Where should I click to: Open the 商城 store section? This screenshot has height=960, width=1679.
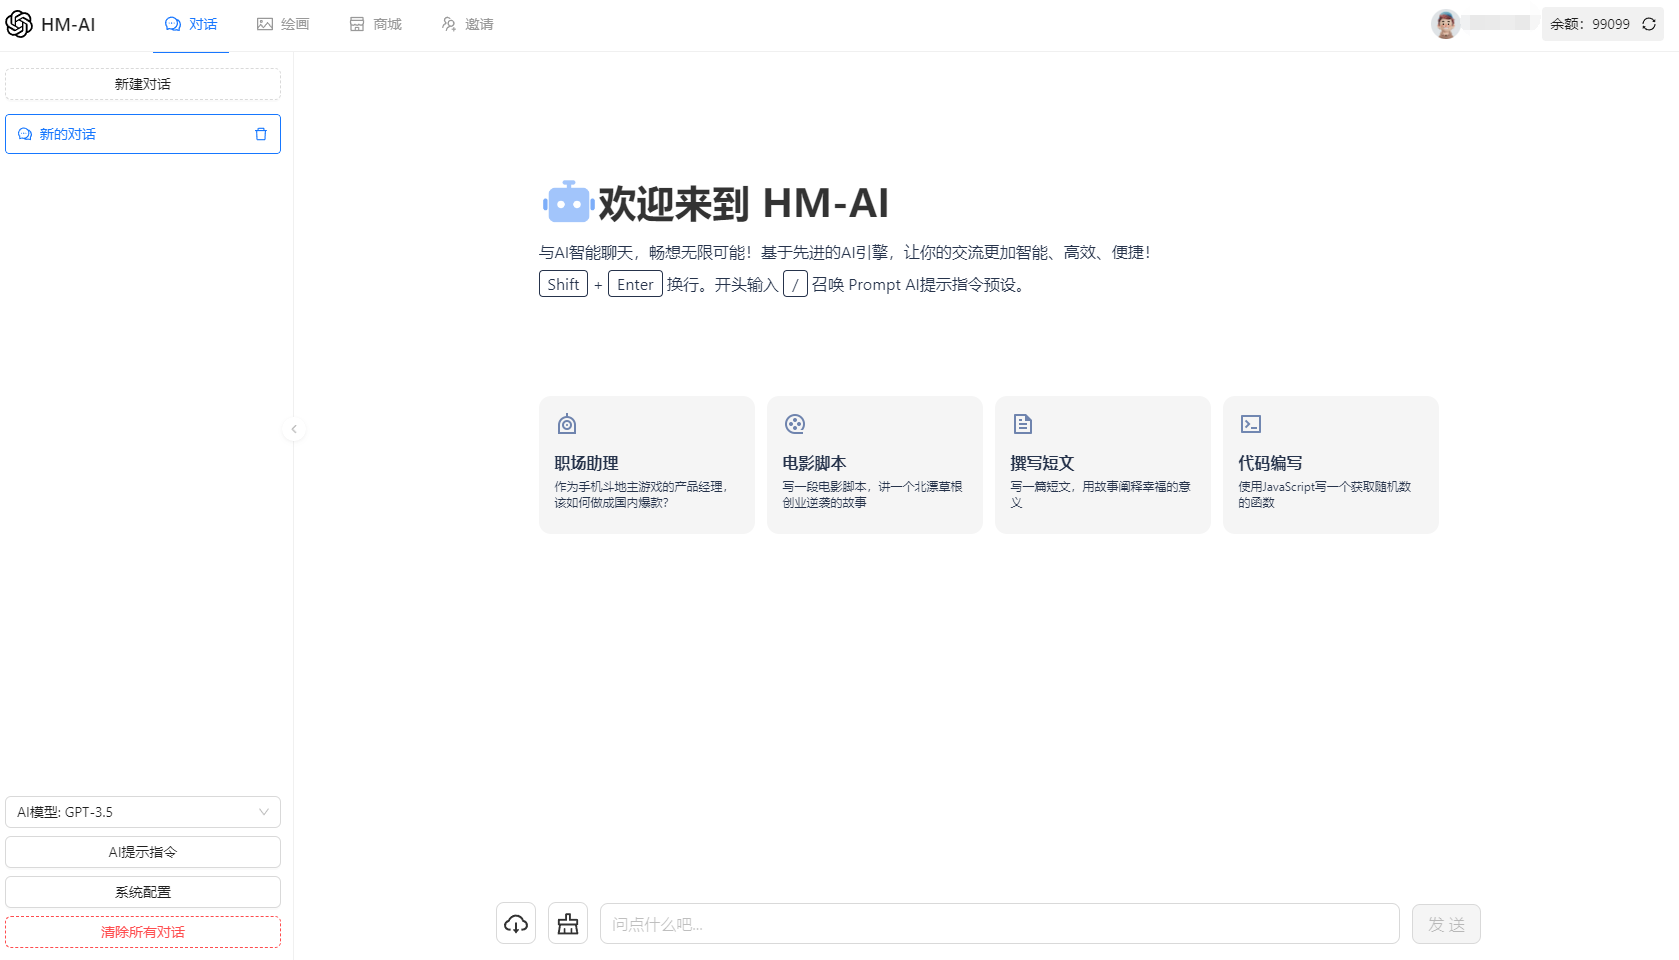coord(375,23)
